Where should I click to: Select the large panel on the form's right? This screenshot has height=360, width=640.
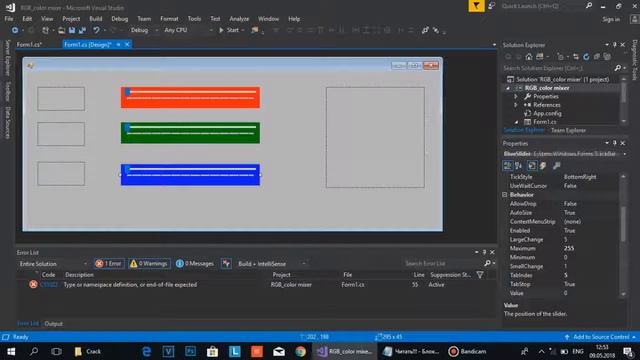click(375, 138)
